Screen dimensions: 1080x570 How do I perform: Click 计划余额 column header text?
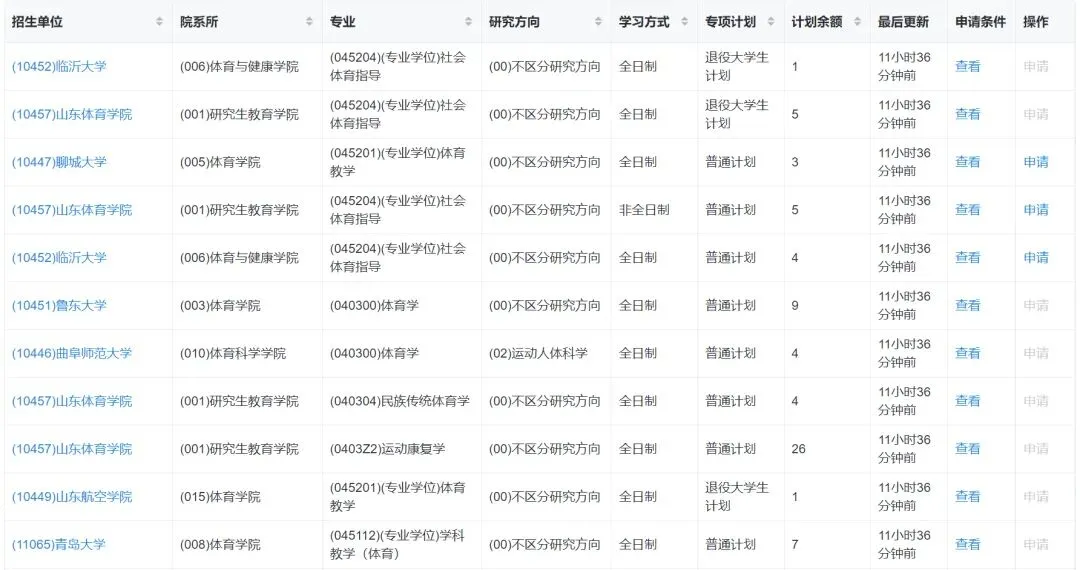[817, 21]
